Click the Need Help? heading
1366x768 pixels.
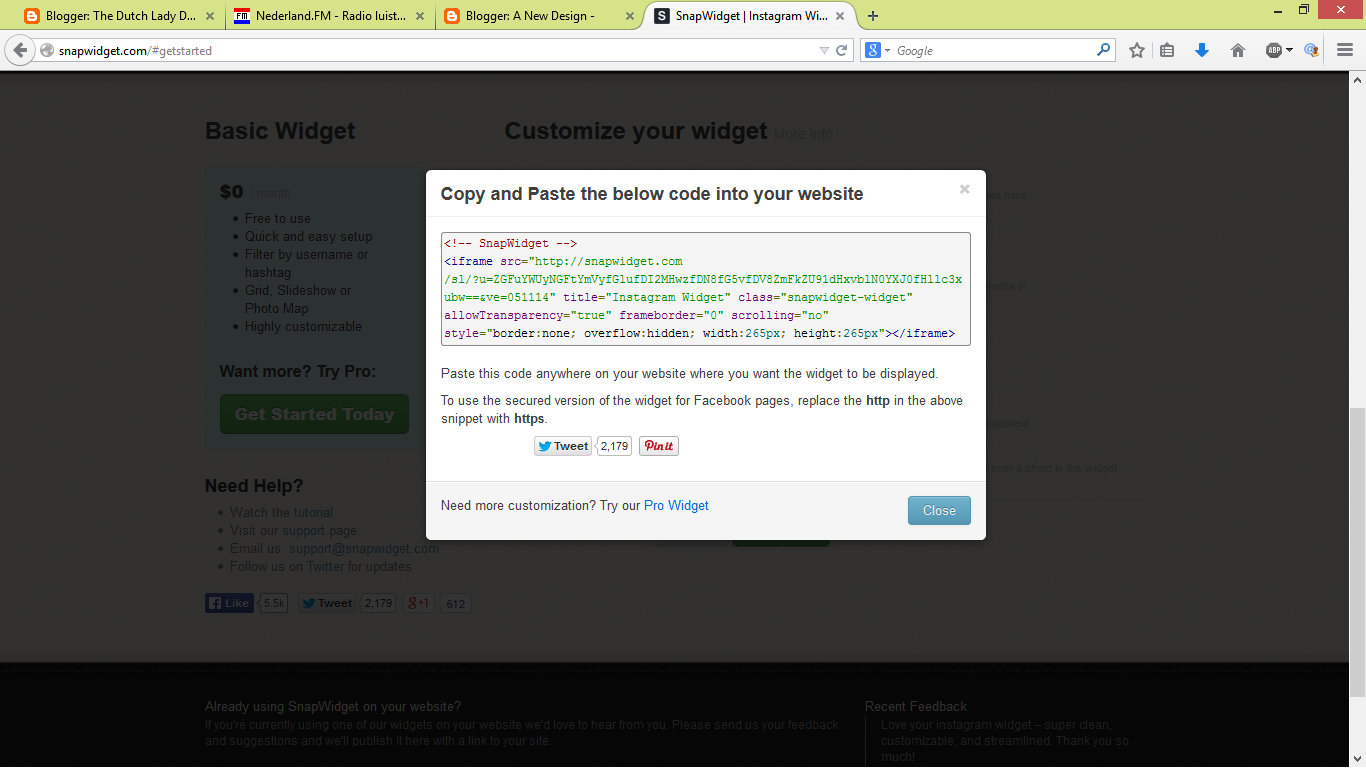[254, 486]
